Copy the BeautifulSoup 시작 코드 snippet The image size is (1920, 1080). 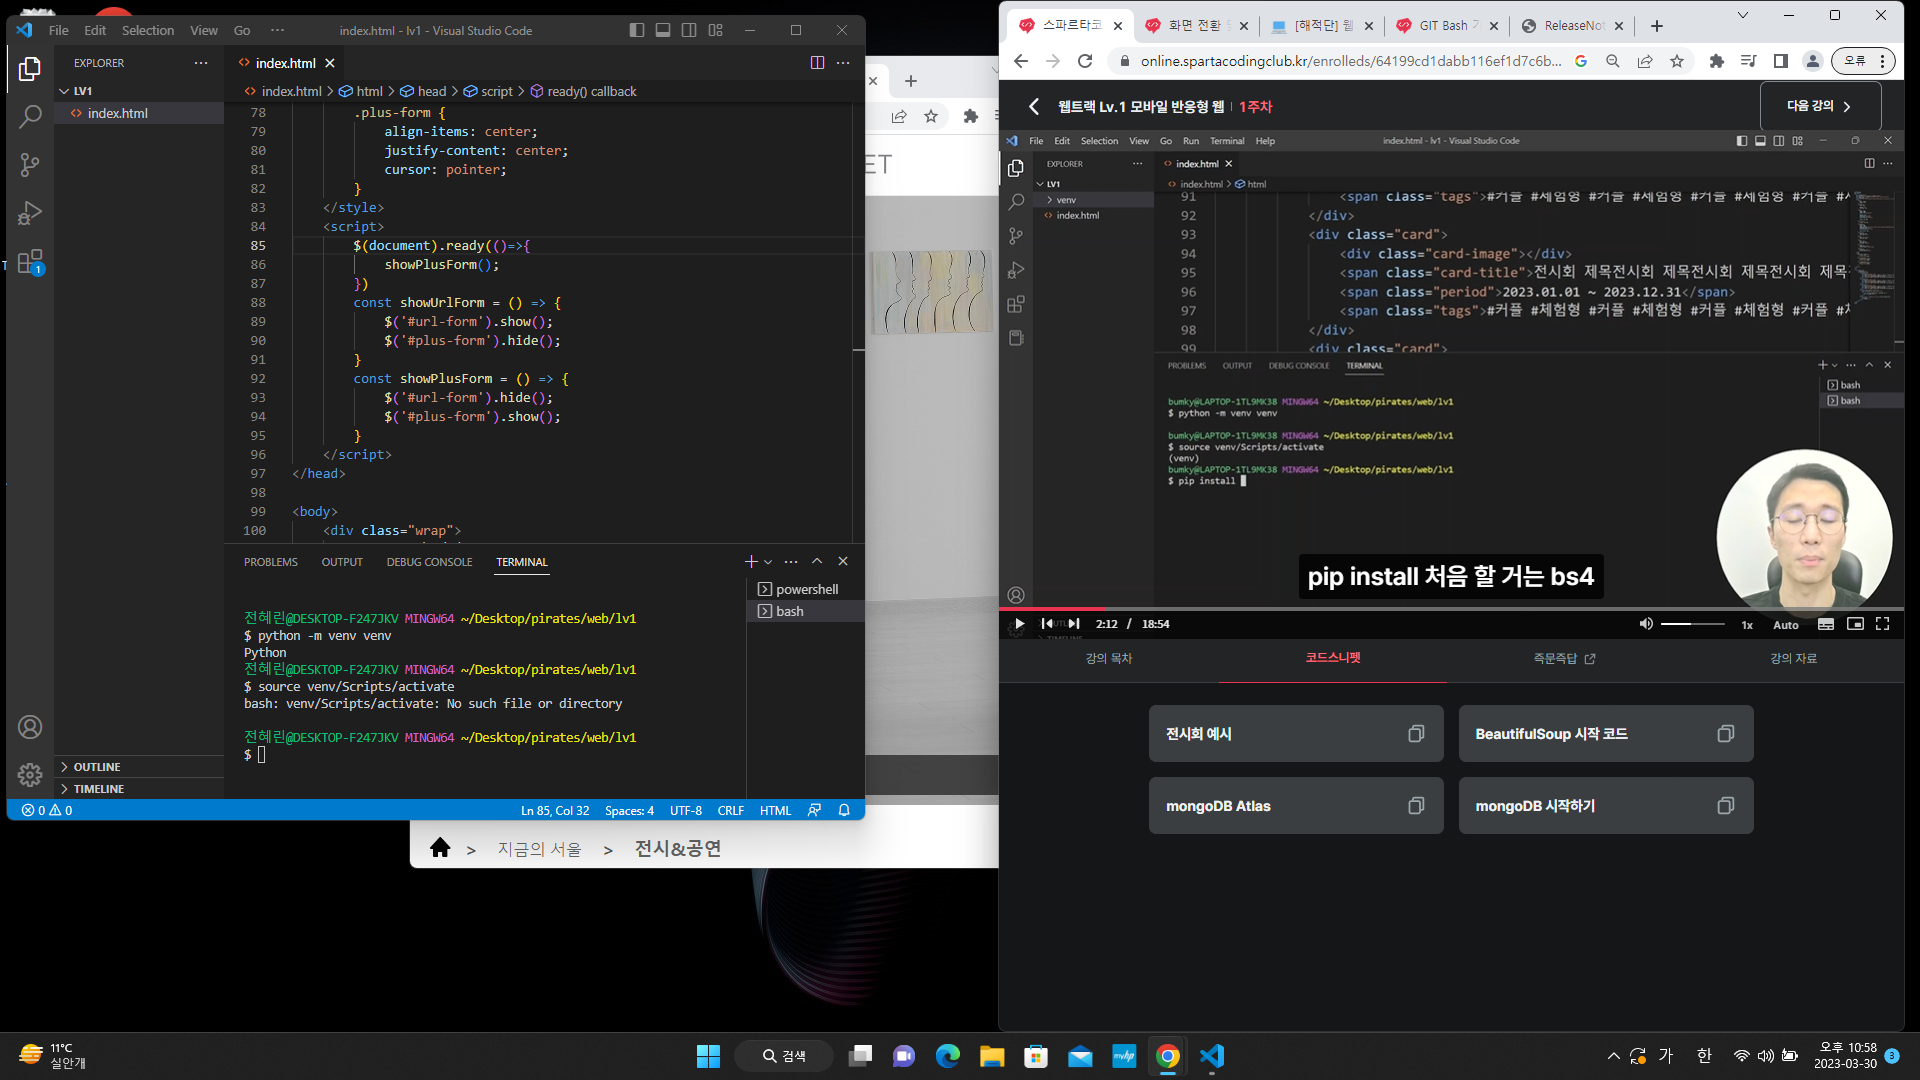tap(1726, 734)
